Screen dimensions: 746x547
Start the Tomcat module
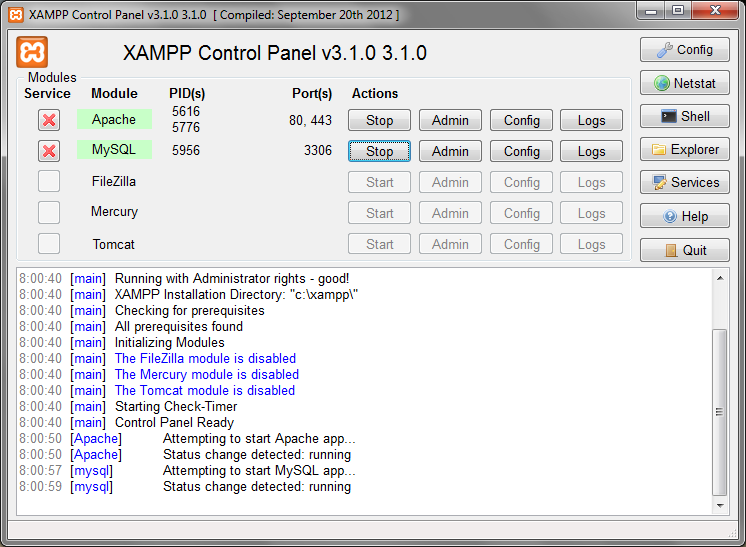379,244
